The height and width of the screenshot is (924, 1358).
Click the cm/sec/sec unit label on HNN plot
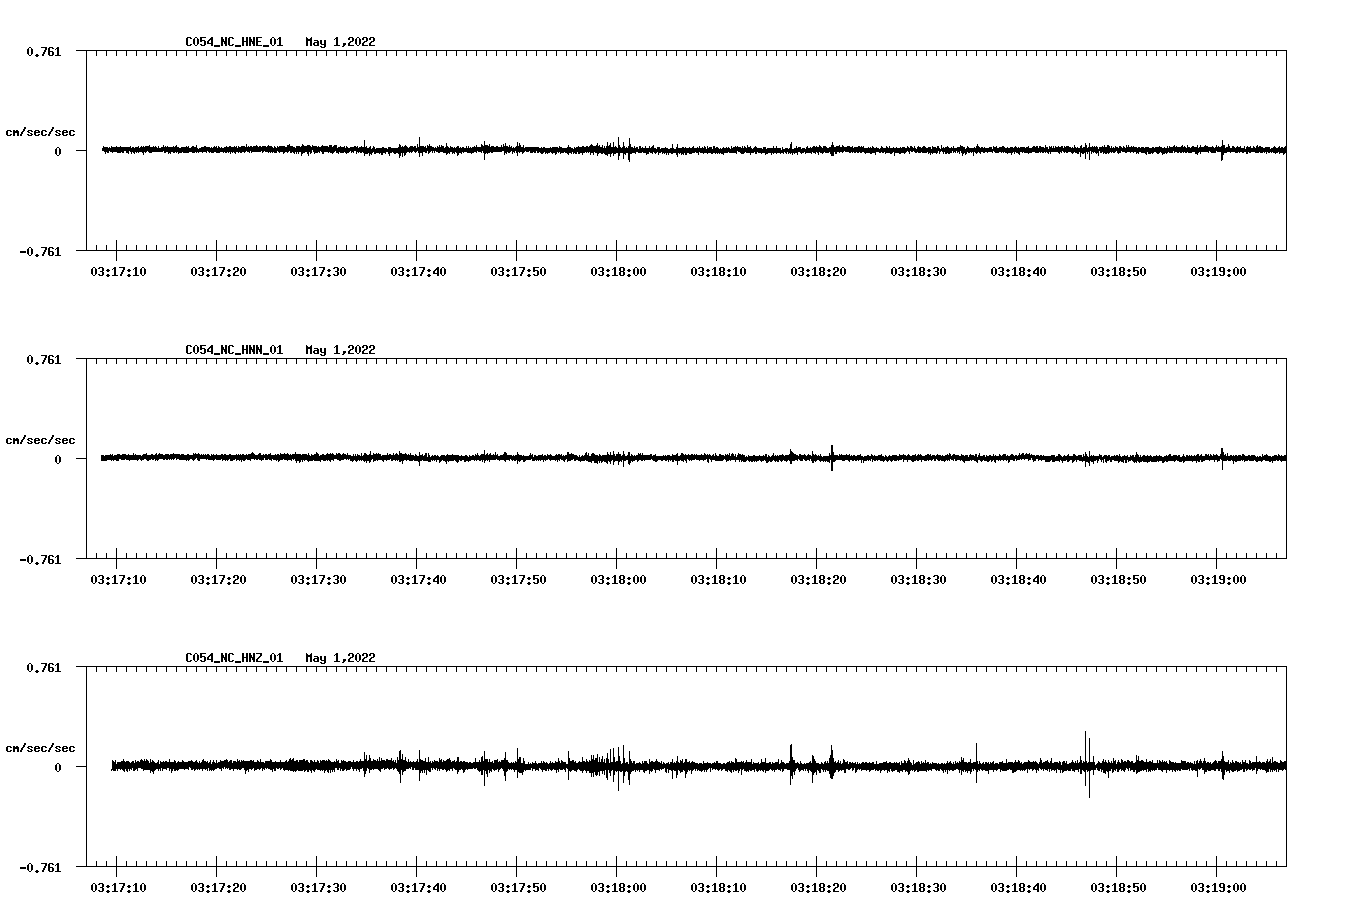pos(40,440)
